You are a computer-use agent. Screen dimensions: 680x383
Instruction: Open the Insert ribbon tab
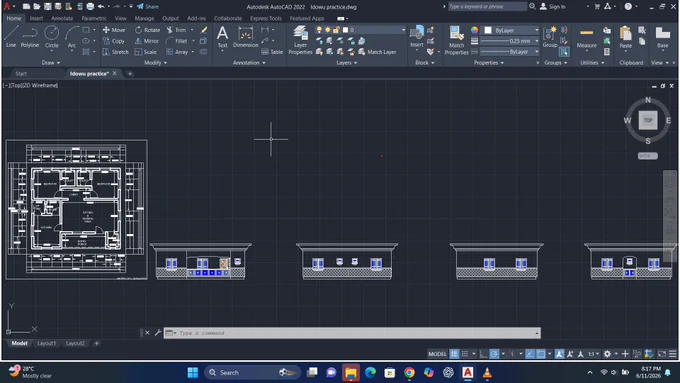pos(36,18)
